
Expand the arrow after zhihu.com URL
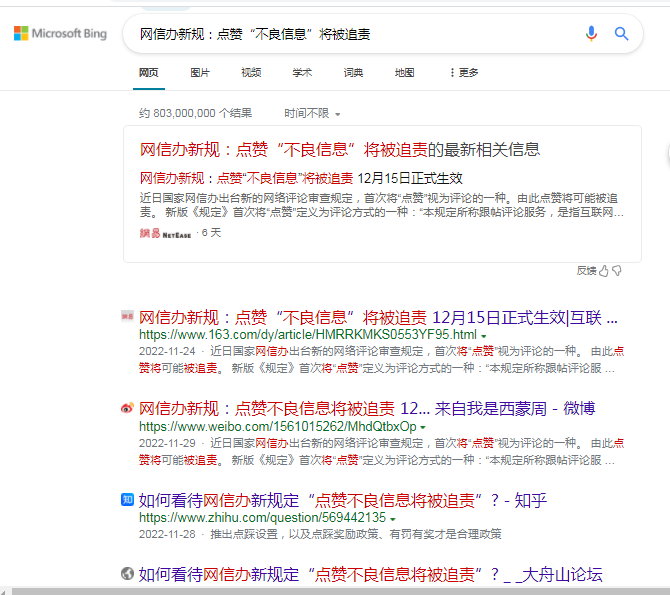393,519
